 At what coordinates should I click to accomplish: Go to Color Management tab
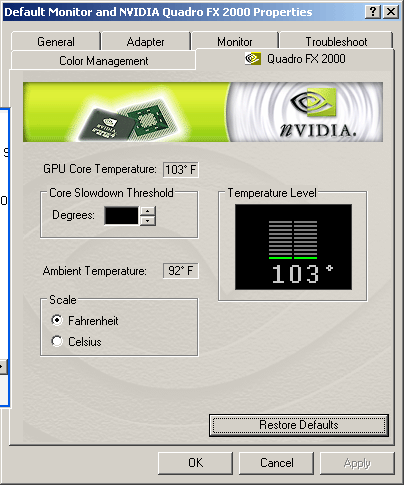pyautogui.click(x=103, y=61)
